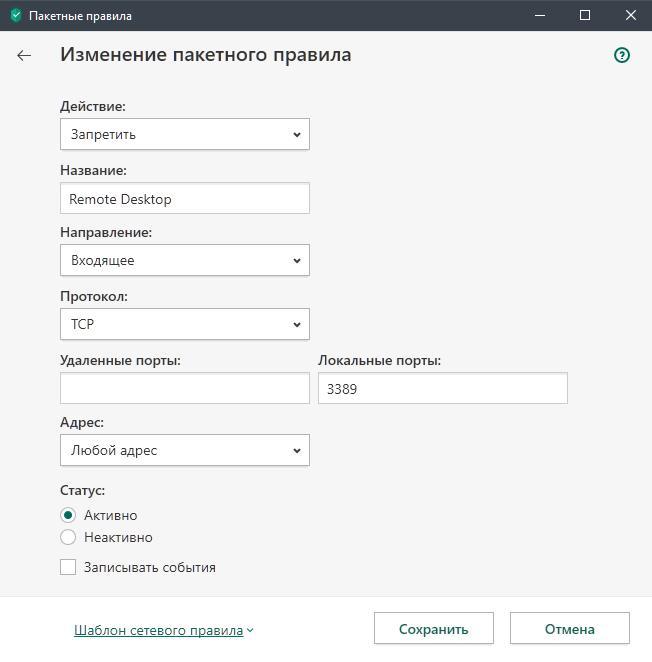Click the chevron next to Шаблон сетевого правила
The width and height of the screenshot is (652, 662).
click(250, 630)
